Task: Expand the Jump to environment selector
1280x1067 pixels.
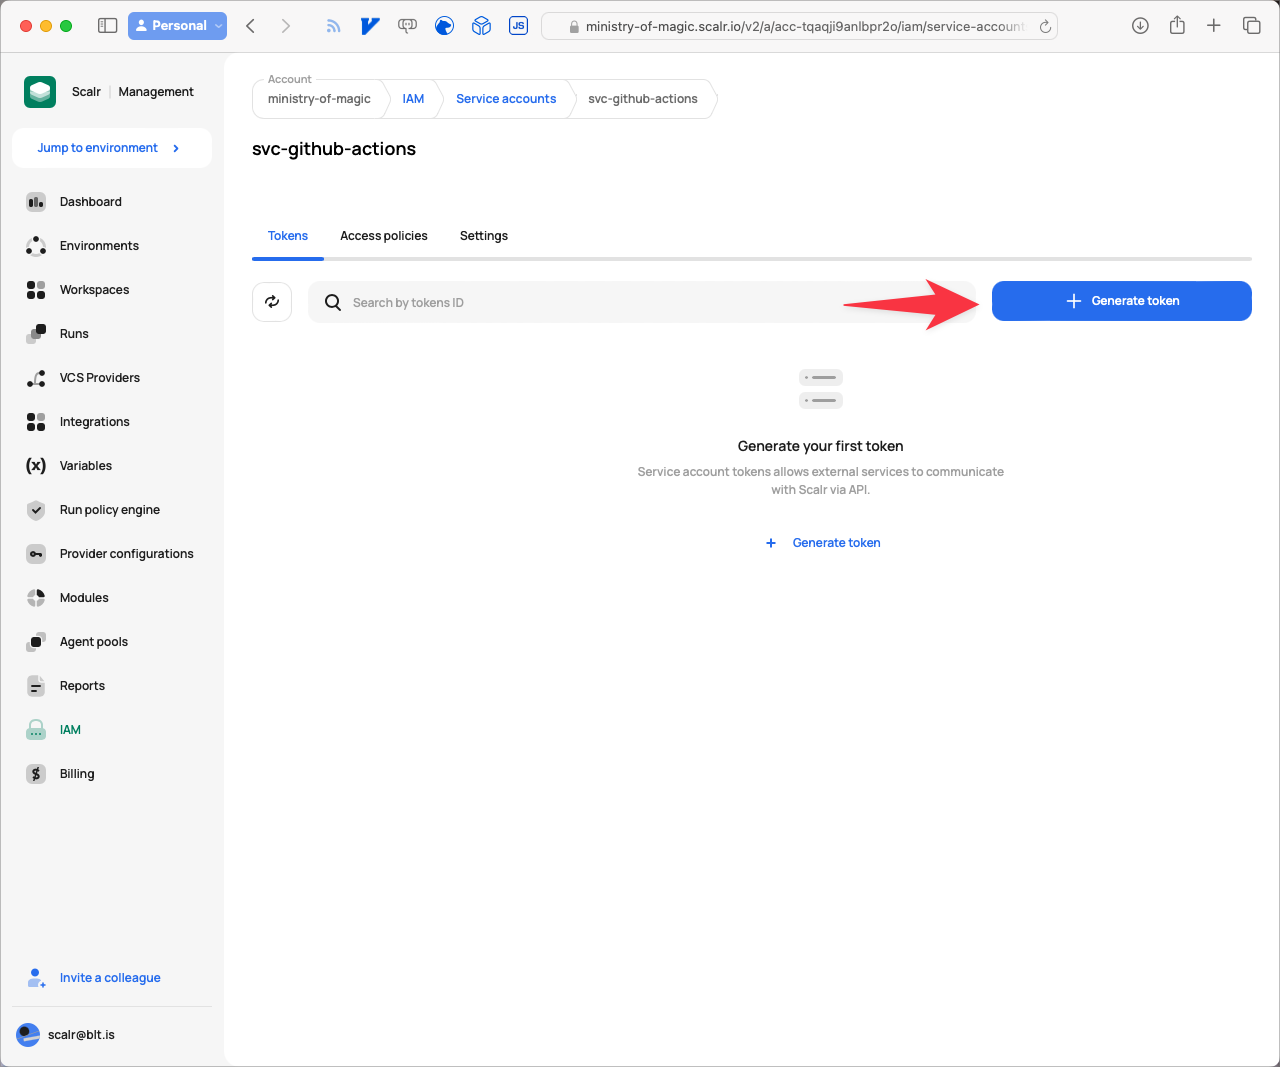Action: pyautogui.click(x=112, y=148)
